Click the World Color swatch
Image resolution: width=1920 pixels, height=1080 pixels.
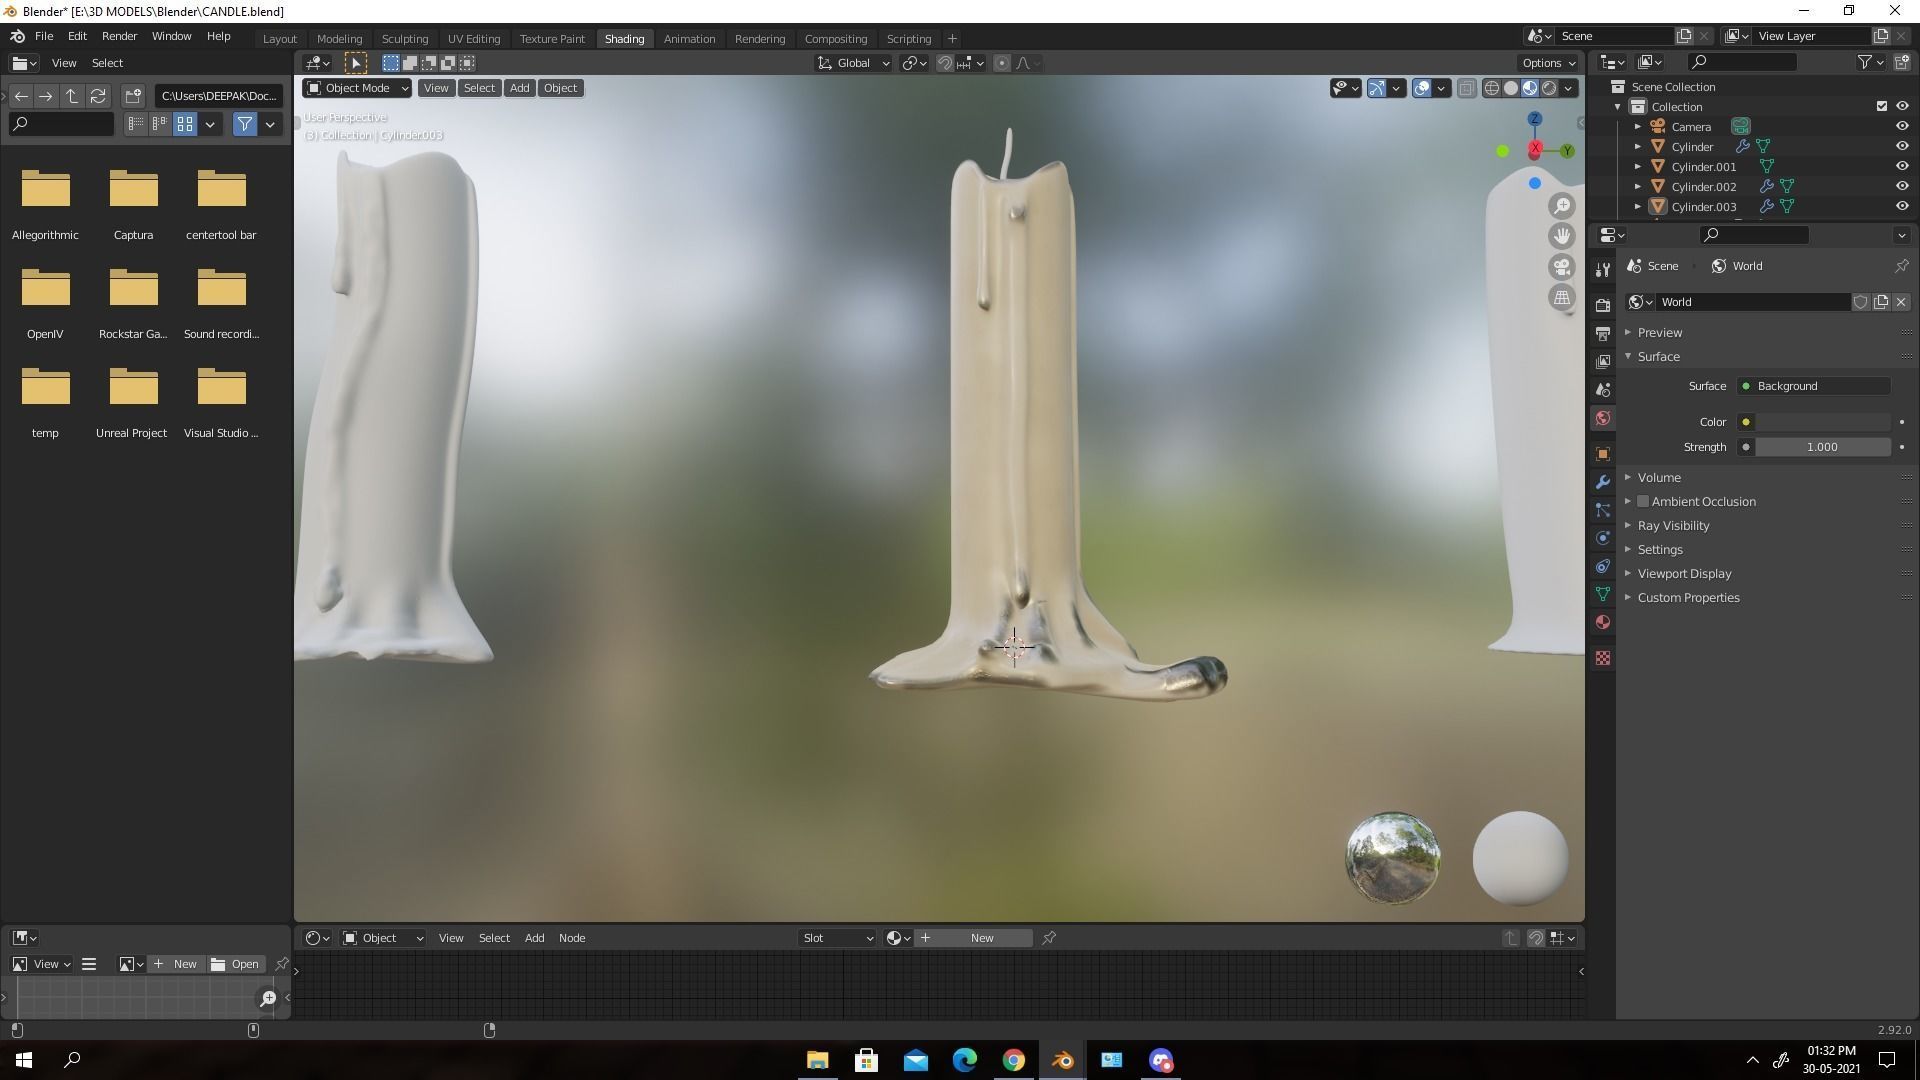tap(1823, 422)
